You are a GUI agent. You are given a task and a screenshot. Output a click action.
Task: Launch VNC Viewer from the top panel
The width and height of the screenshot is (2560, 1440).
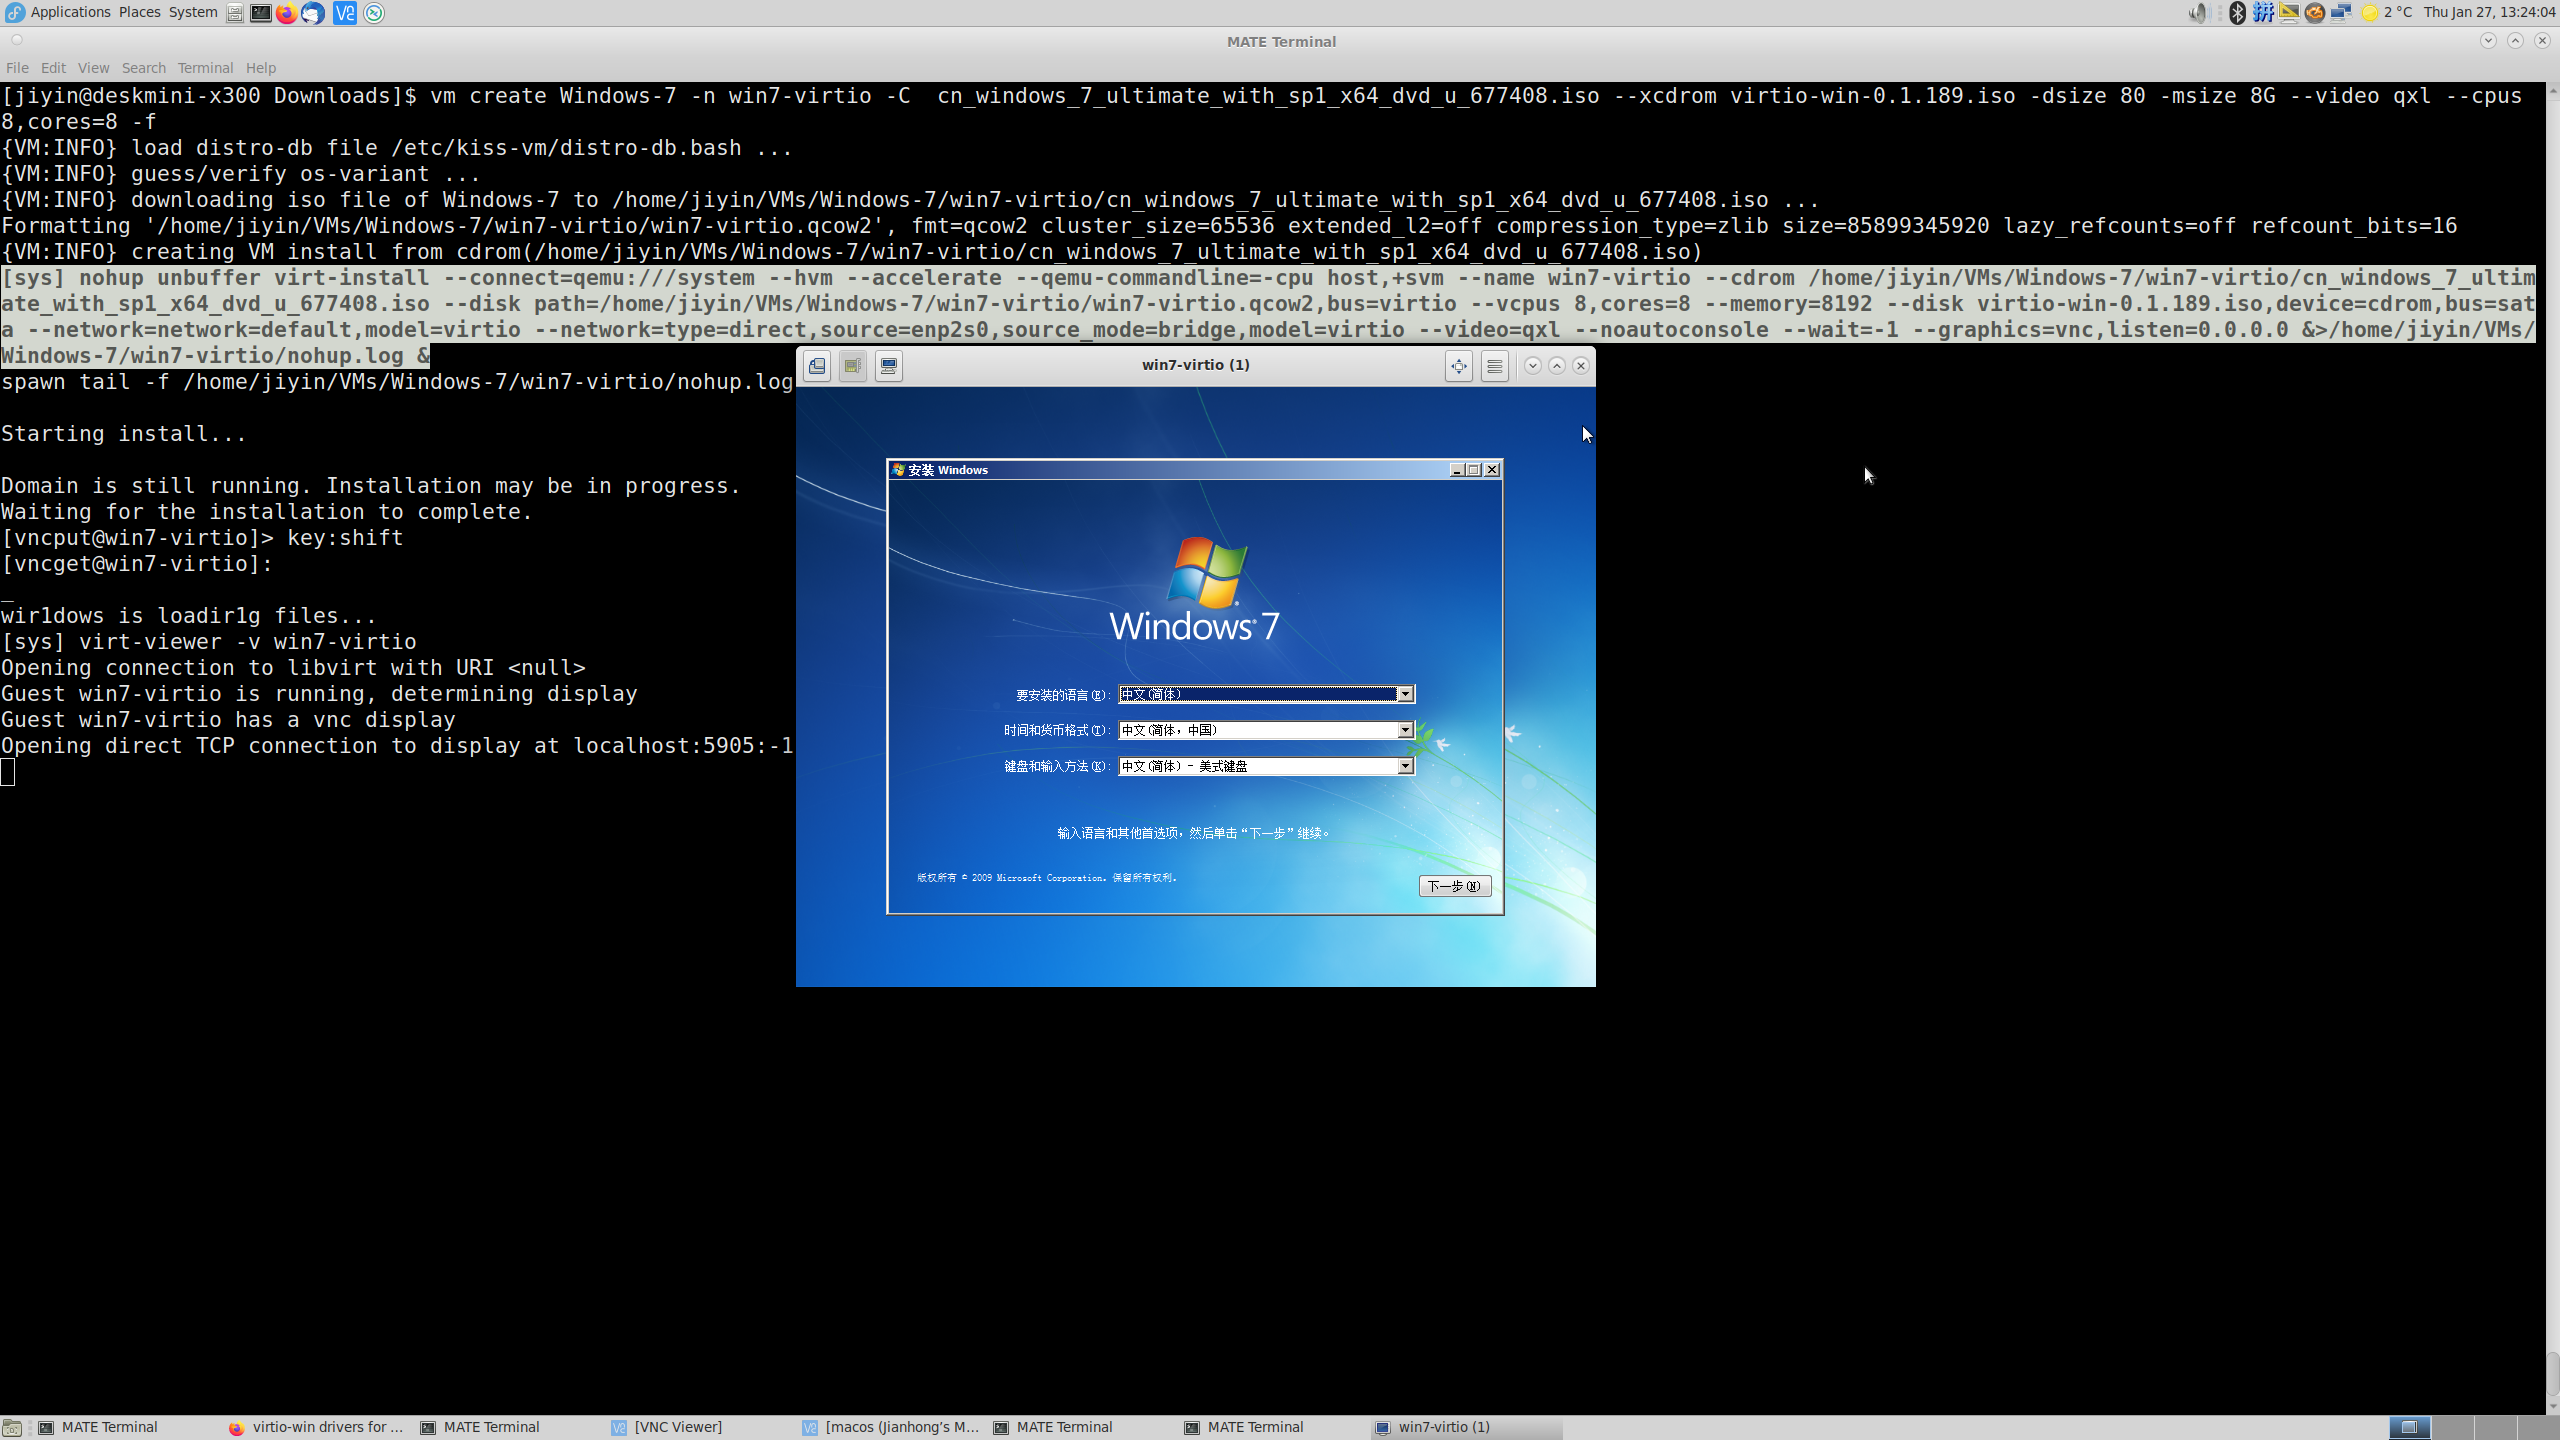point(345,13)
